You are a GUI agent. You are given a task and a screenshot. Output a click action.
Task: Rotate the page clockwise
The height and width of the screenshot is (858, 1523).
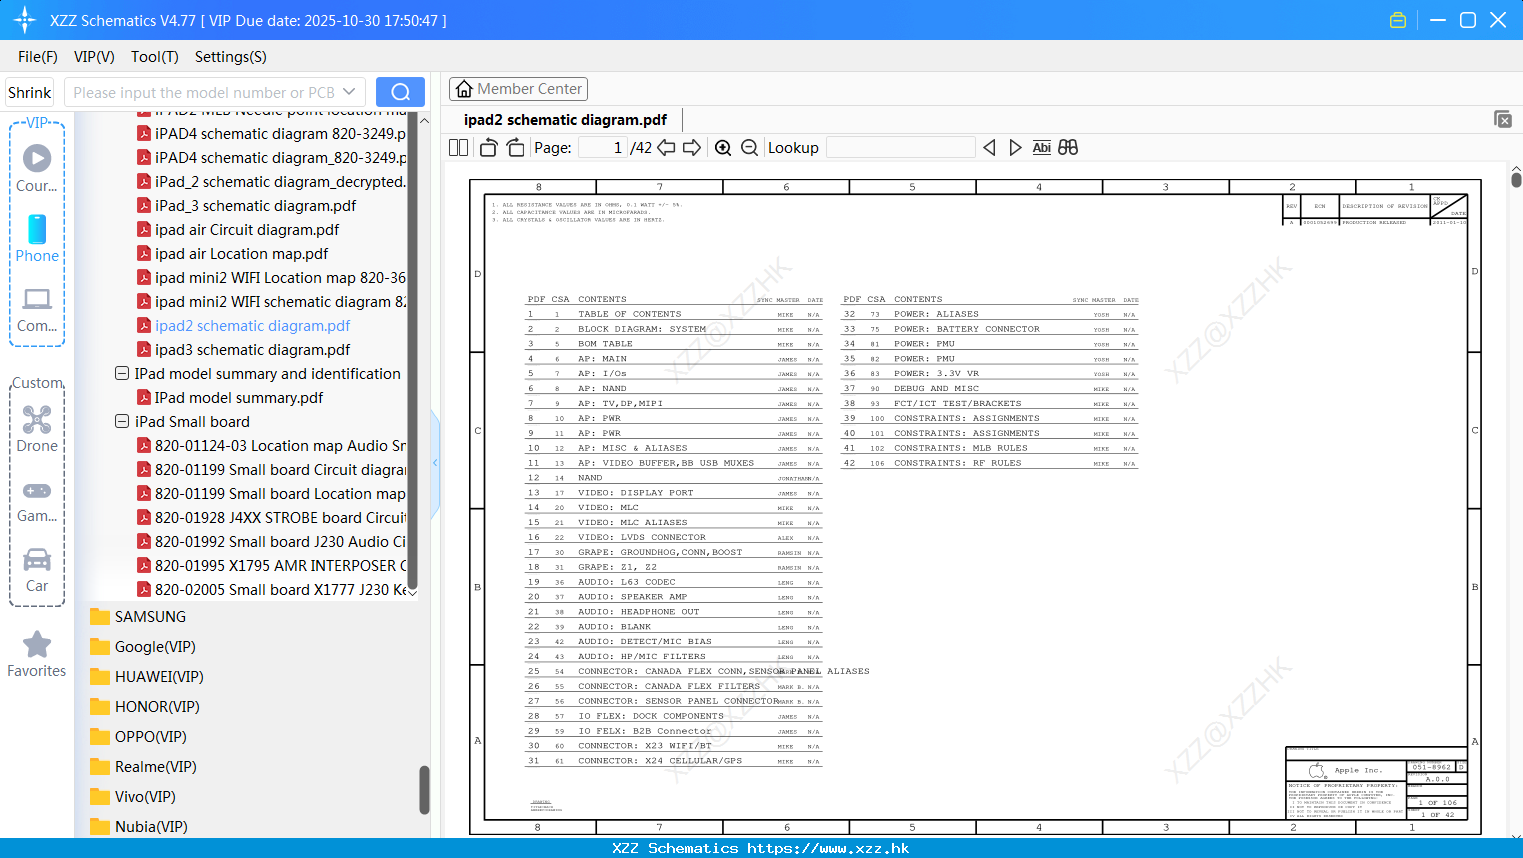515,147
